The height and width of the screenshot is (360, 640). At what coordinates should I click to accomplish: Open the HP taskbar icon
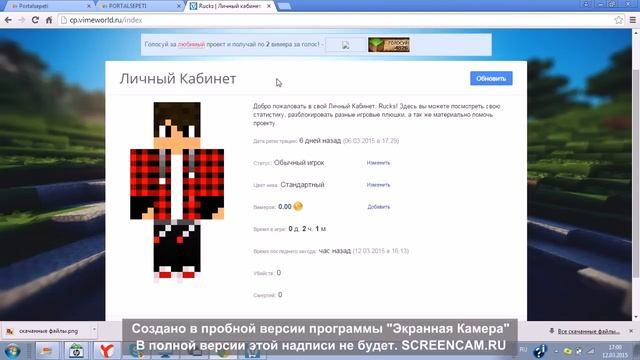coord(76,351)
